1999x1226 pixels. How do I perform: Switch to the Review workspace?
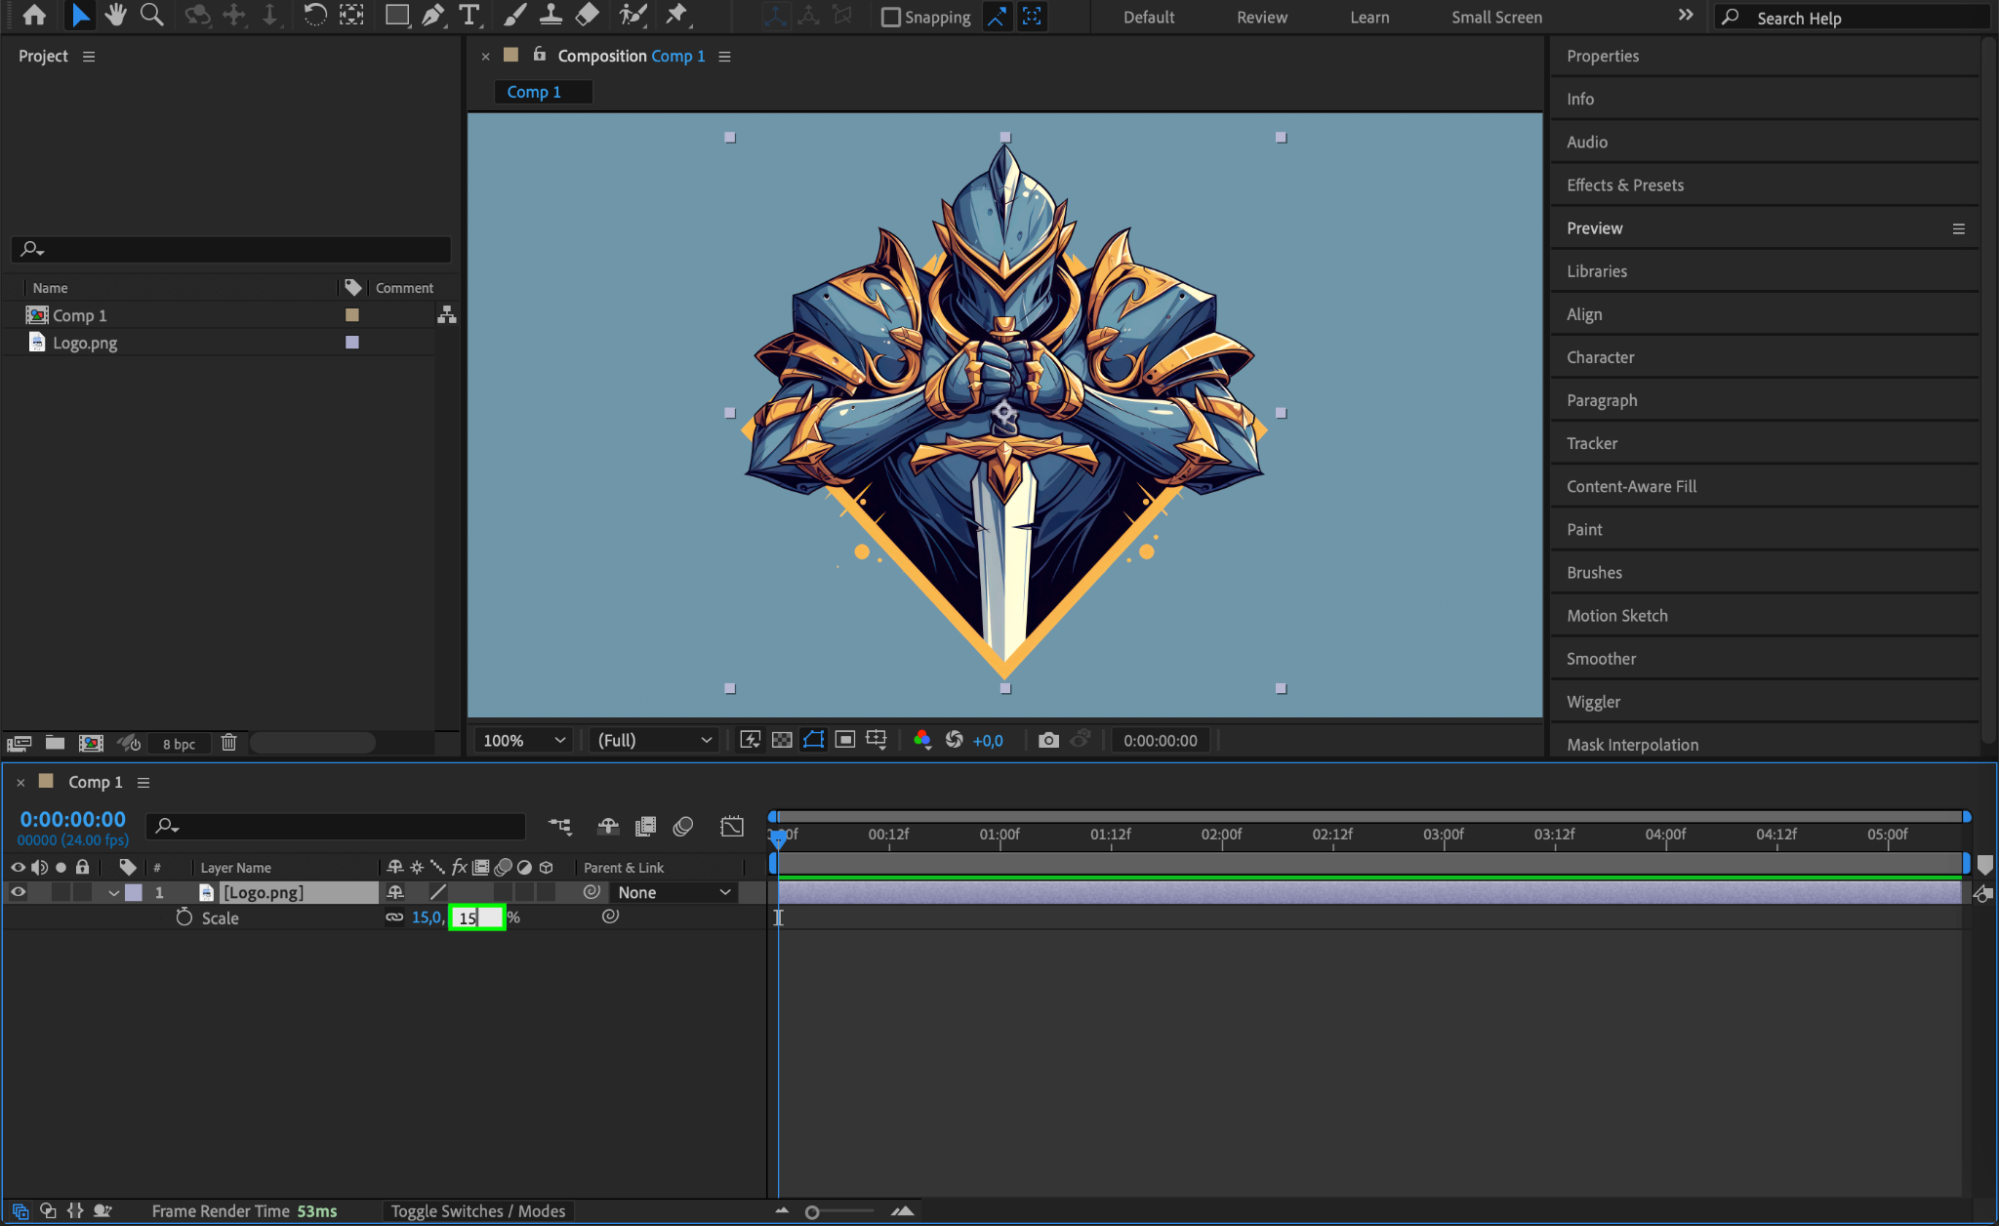coord(1261,17)
